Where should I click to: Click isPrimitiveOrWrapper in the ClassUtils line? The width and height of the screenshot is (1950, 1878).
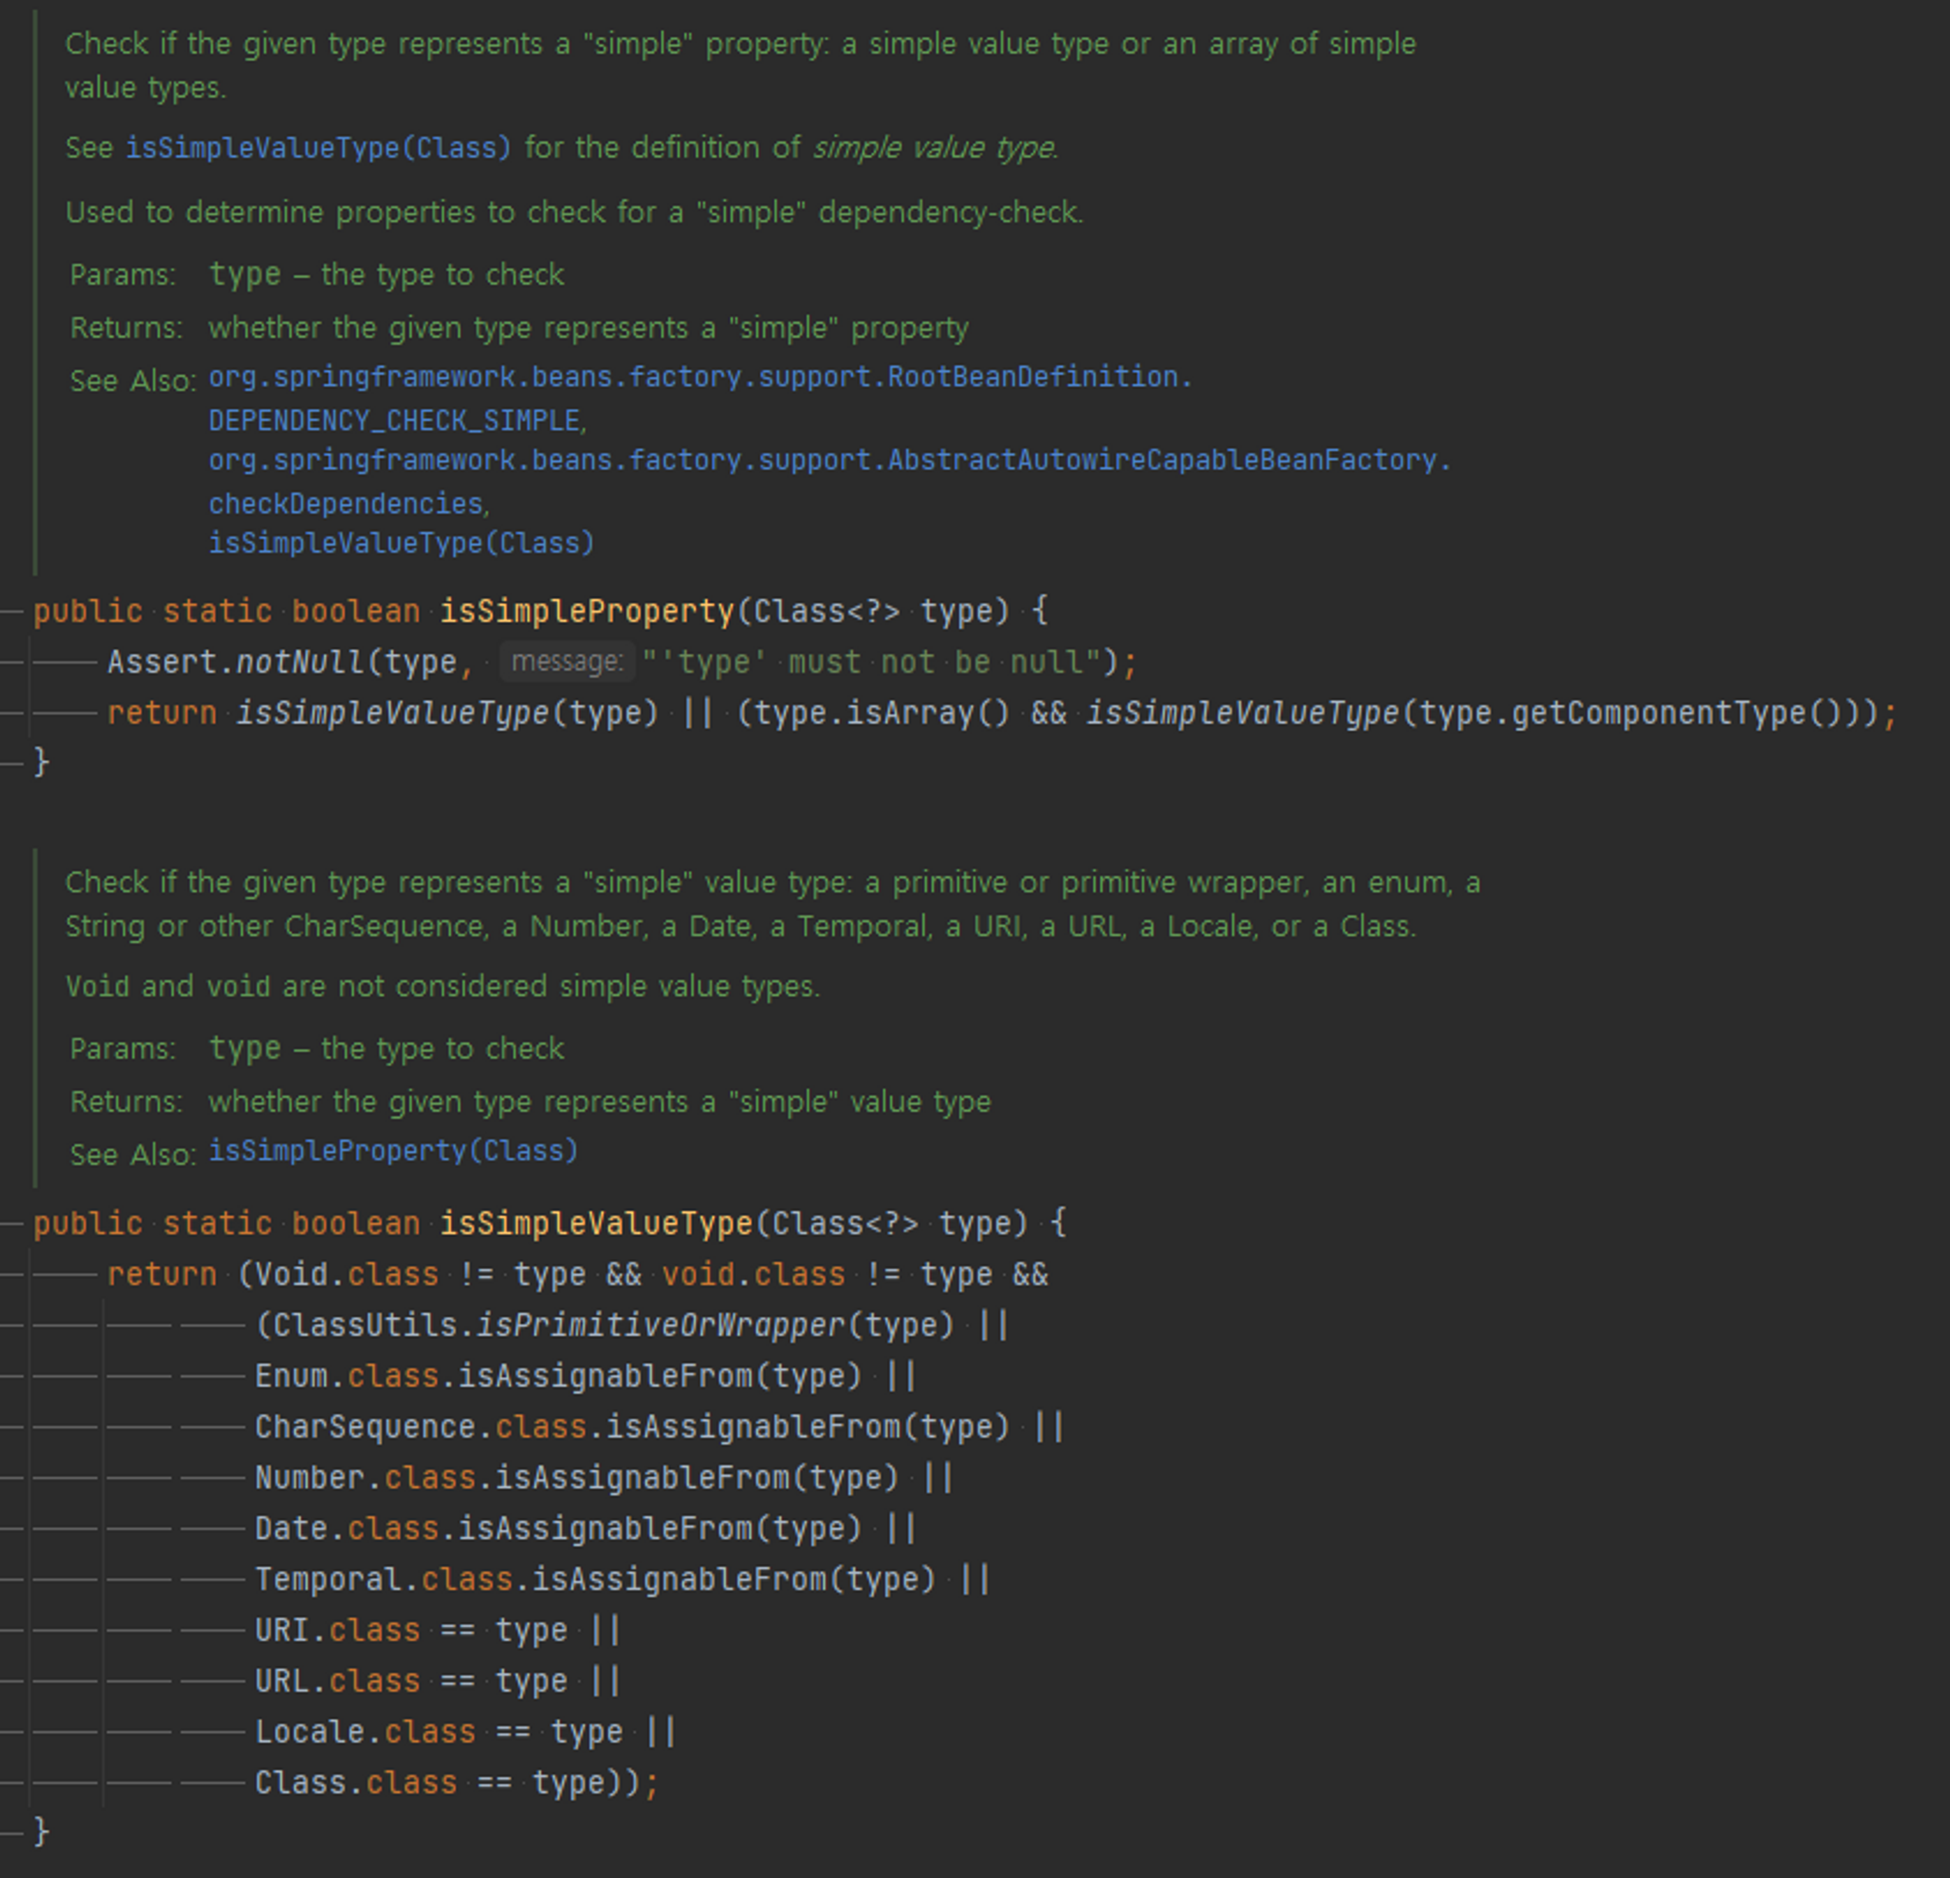pyautogui.click(x=661, y=1325)
